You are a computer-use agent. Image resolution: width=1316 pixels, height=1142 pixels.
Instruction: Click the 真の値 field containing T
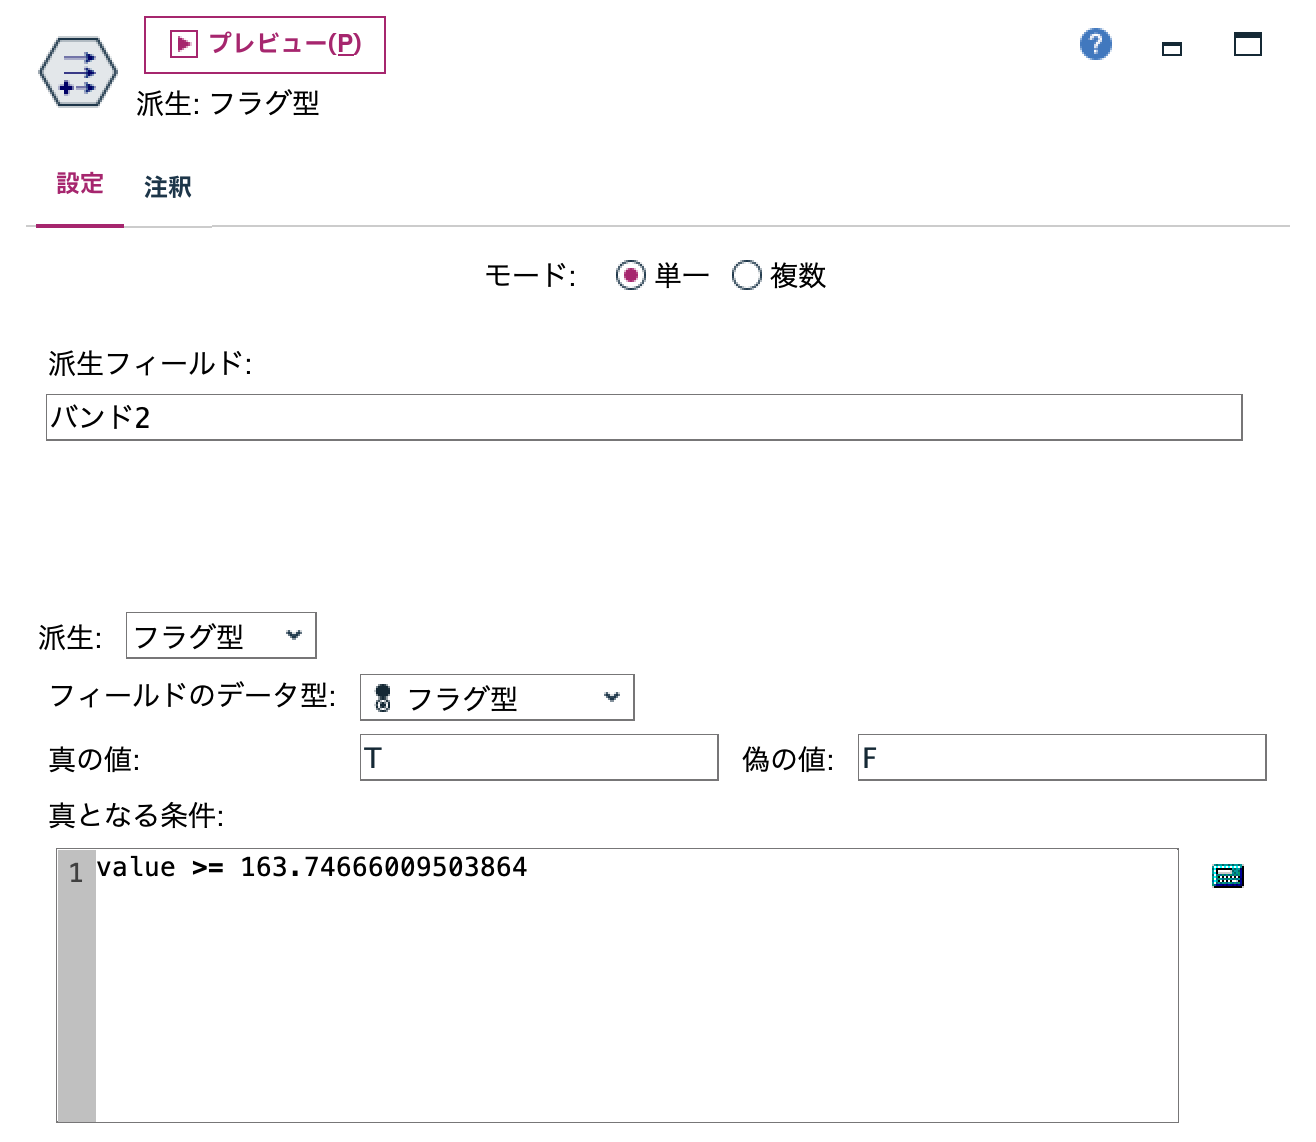538,758
